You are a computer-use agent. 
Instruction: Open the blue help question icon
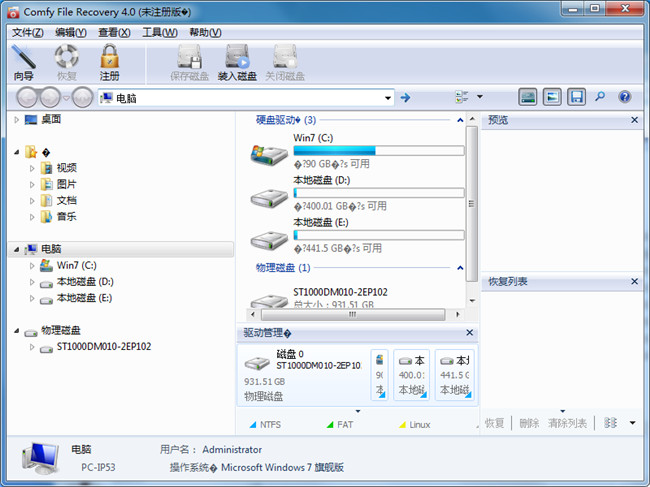pyautogui.click(x=625, y=97)
